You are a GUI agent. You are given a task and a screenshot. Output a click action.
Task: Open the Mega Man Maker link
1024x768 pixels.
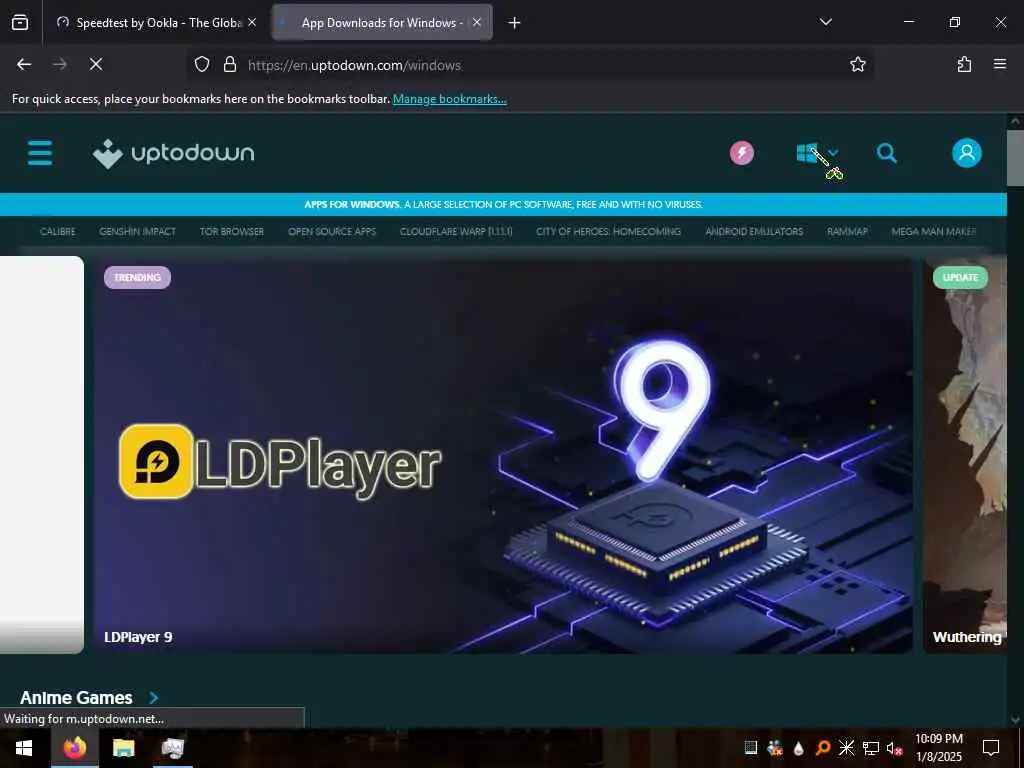tap(934, 231)
